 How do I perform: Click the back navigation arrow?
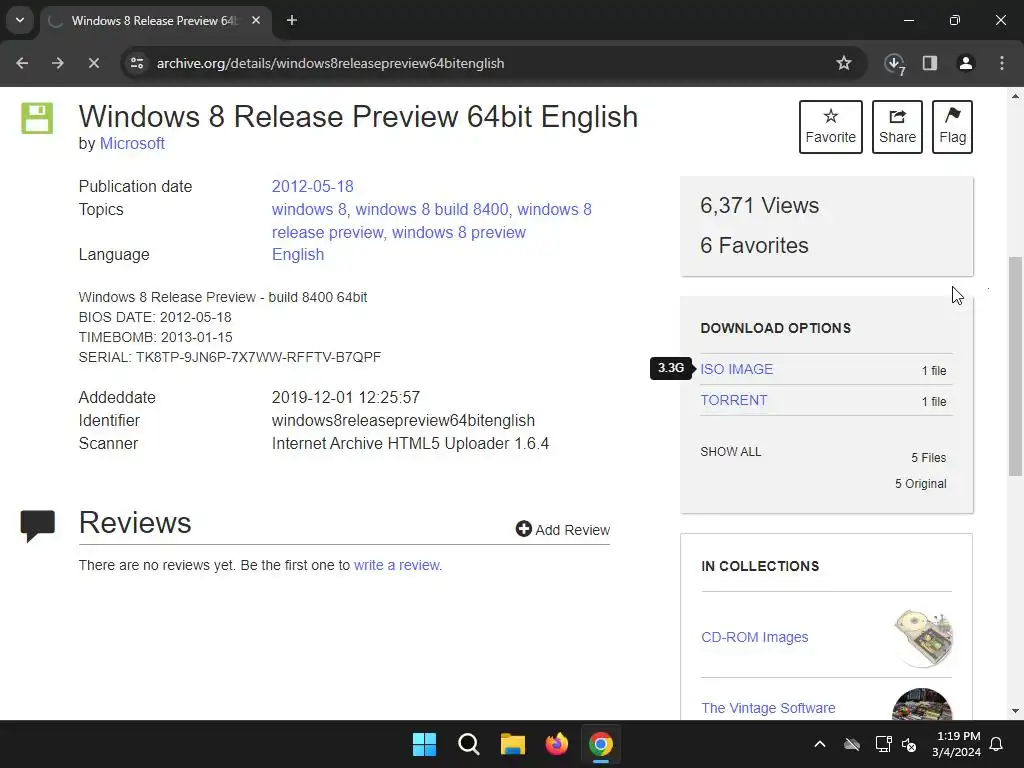coord(22,63)
